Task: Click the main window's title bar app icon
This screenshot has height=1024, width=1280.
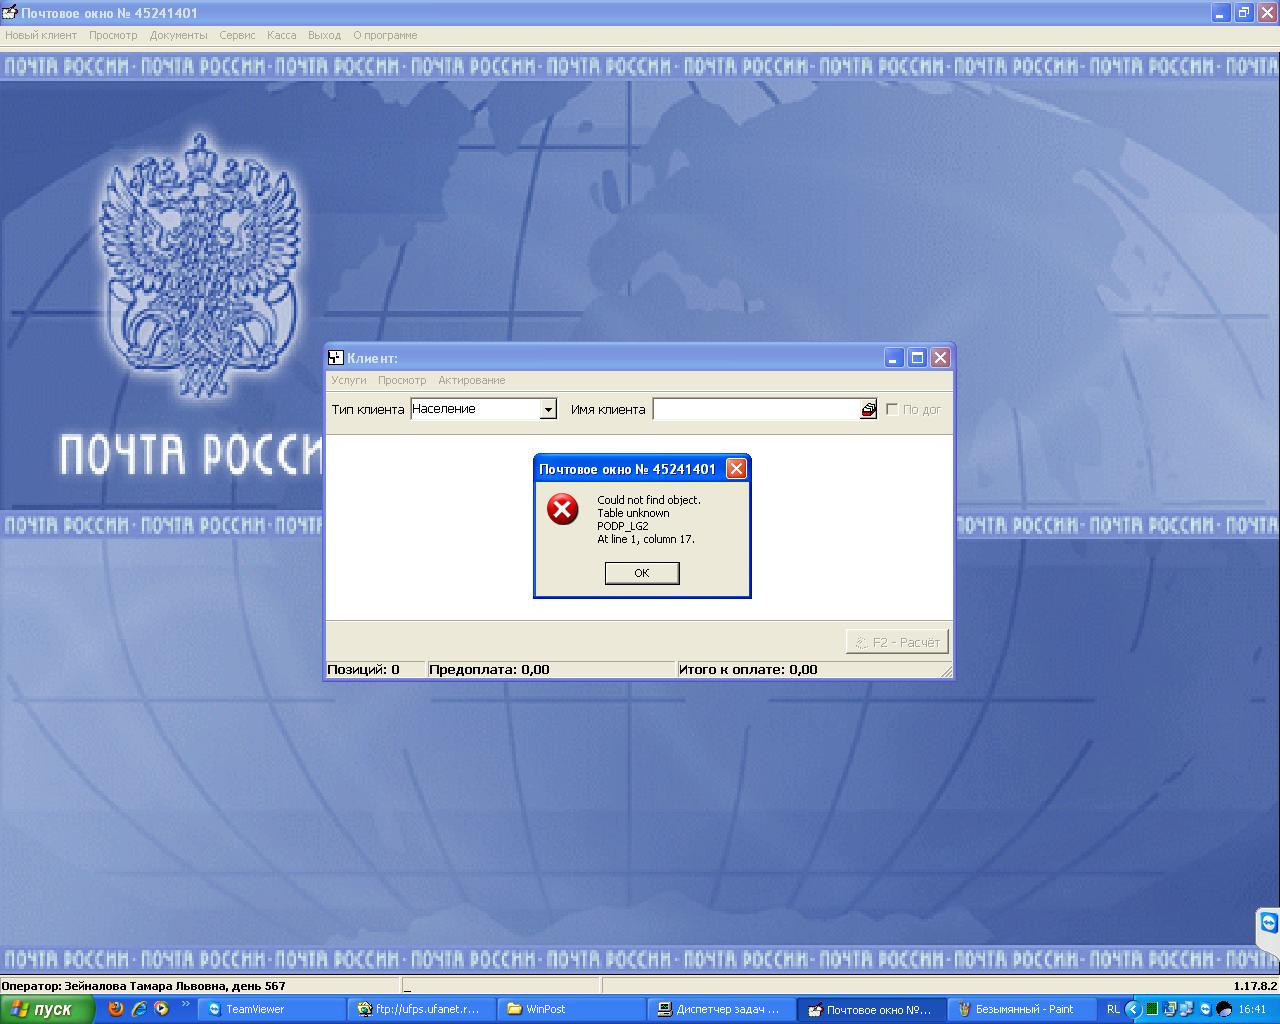Action: click(10, 13)
